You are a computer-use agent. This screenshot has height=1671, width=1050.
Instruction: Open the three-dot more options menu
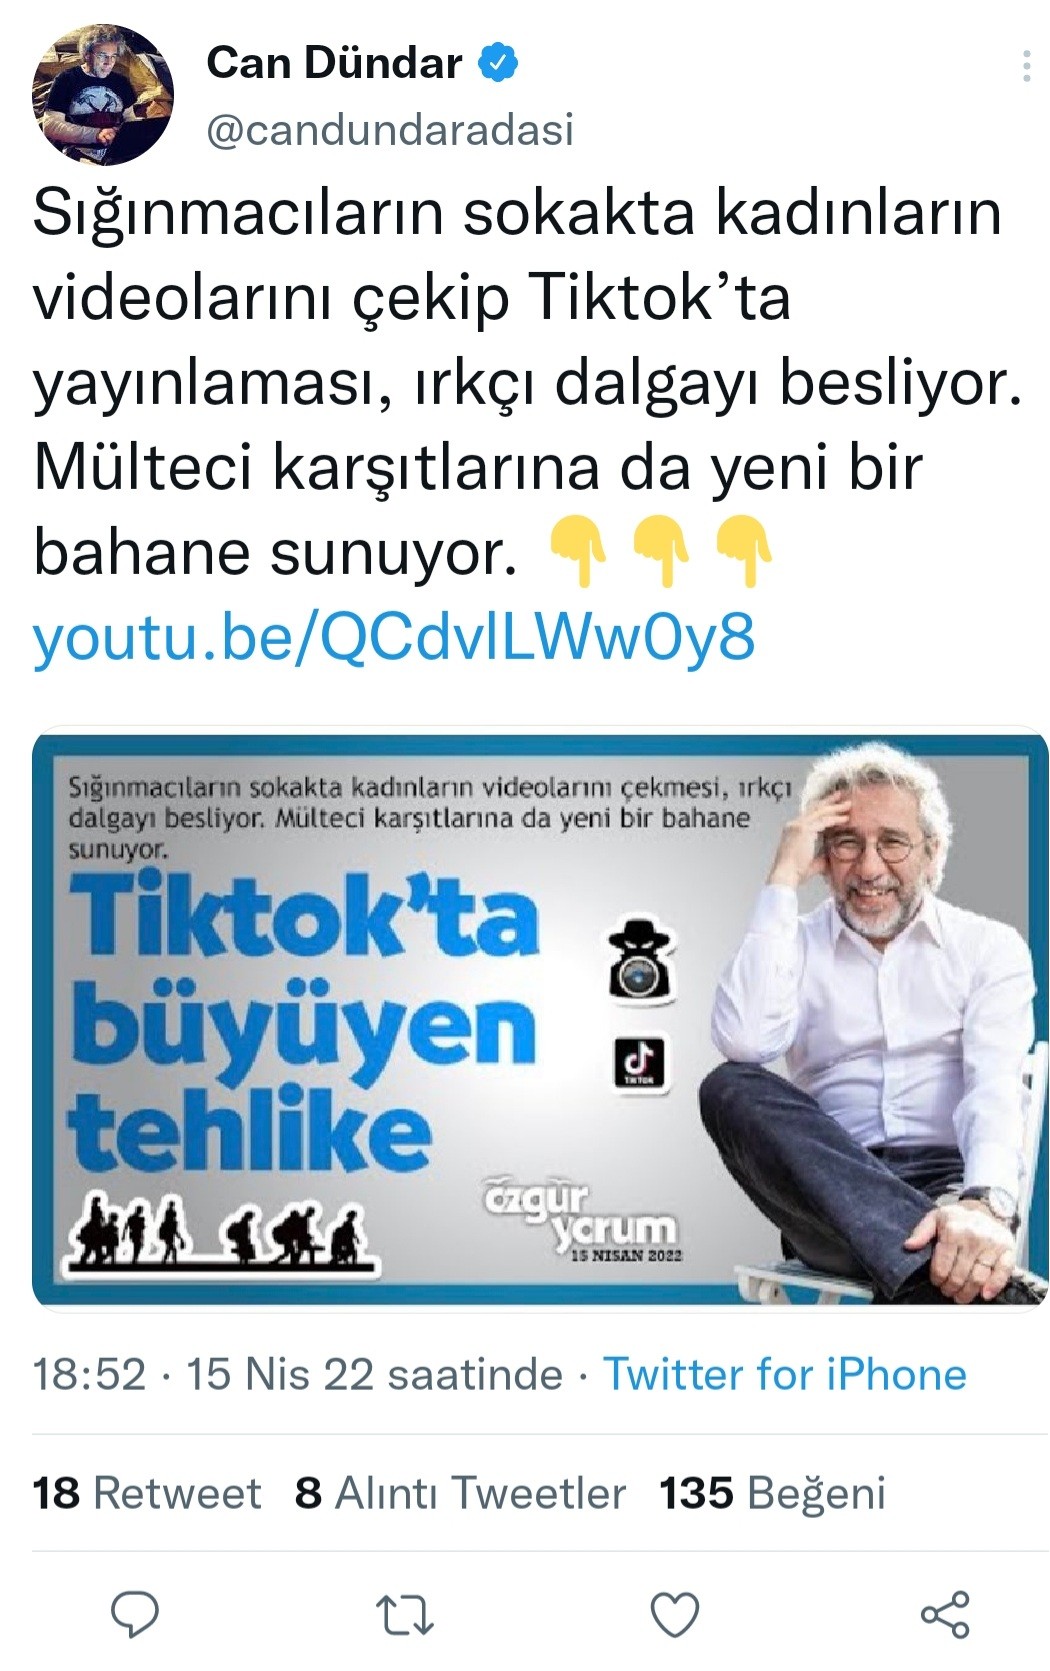(1026, 66)
